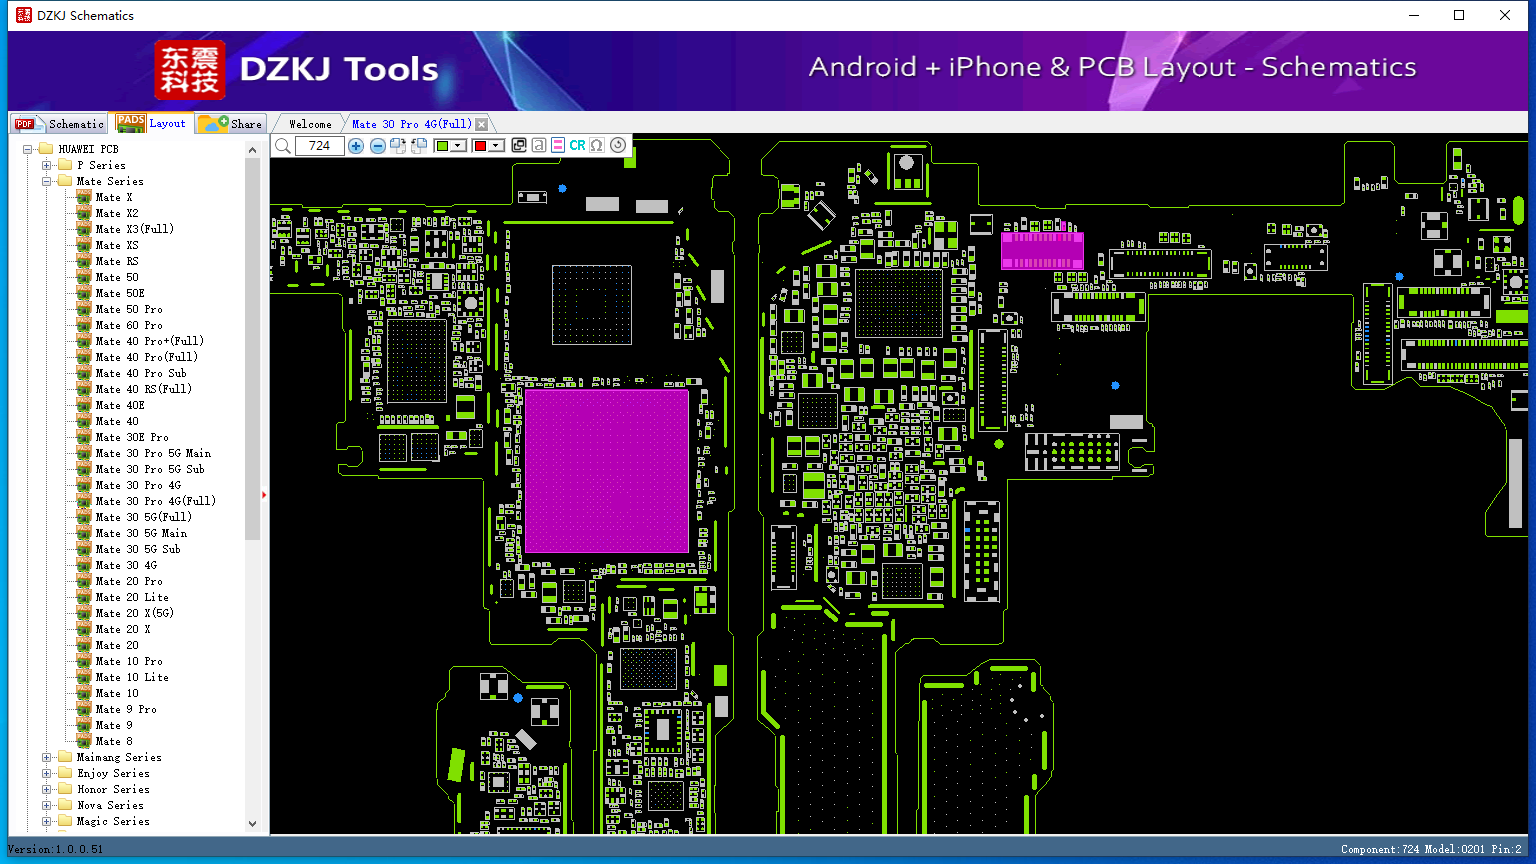
Task: Click the green color swatch in the toolbar
Action: click(x=442, y=146)
